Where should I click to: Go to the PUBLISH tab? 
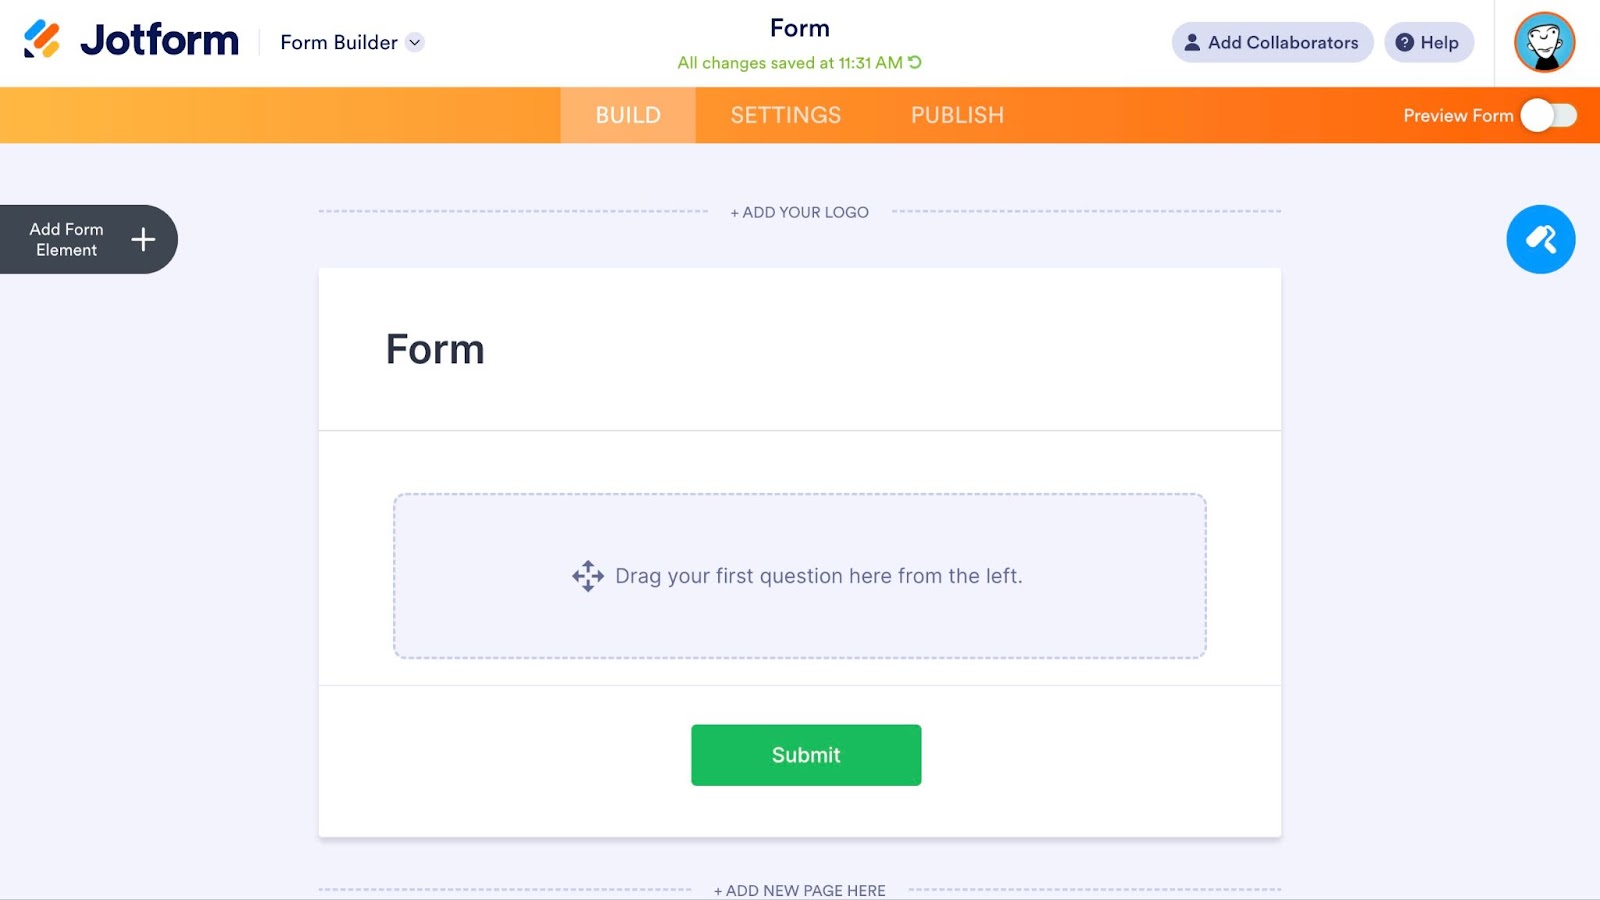[x=957, y=115]
